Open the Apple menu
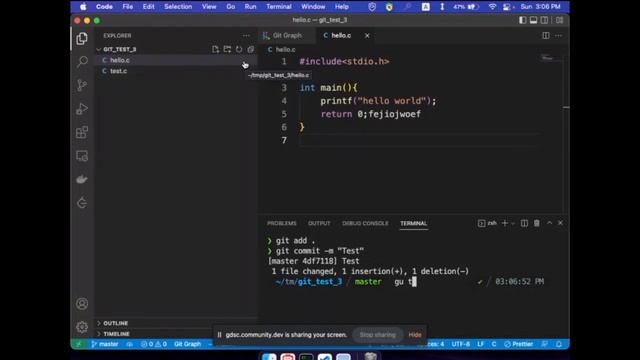This screenshot has width=640, height=360. (x=83, y=7)
